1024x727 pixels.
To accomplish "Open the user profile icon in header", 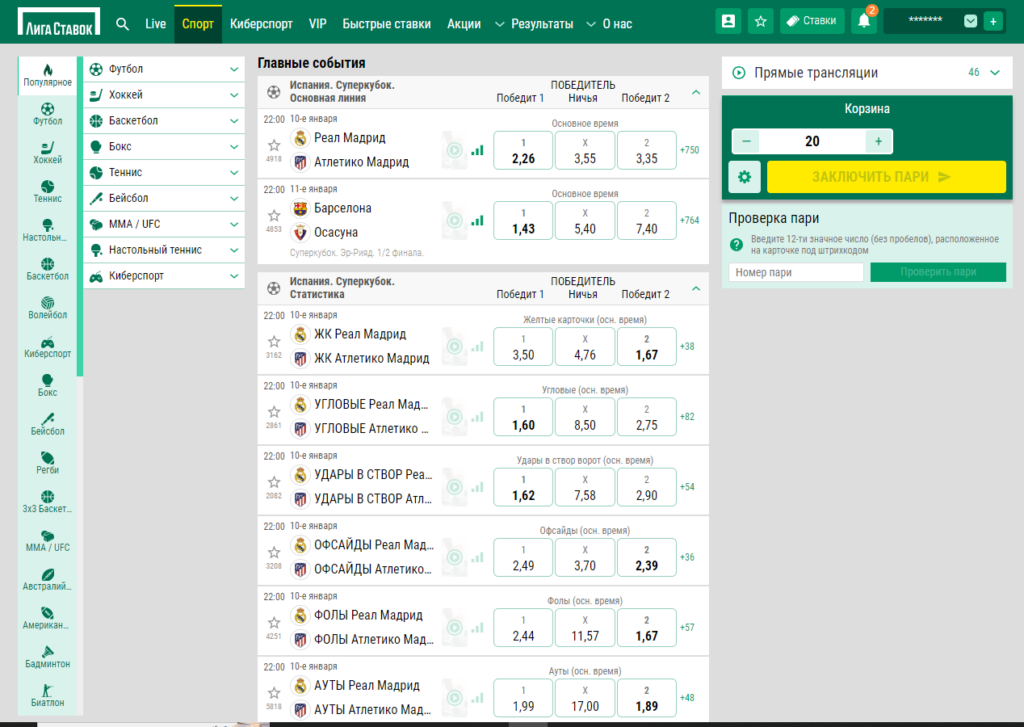I will tap(728, 22).
